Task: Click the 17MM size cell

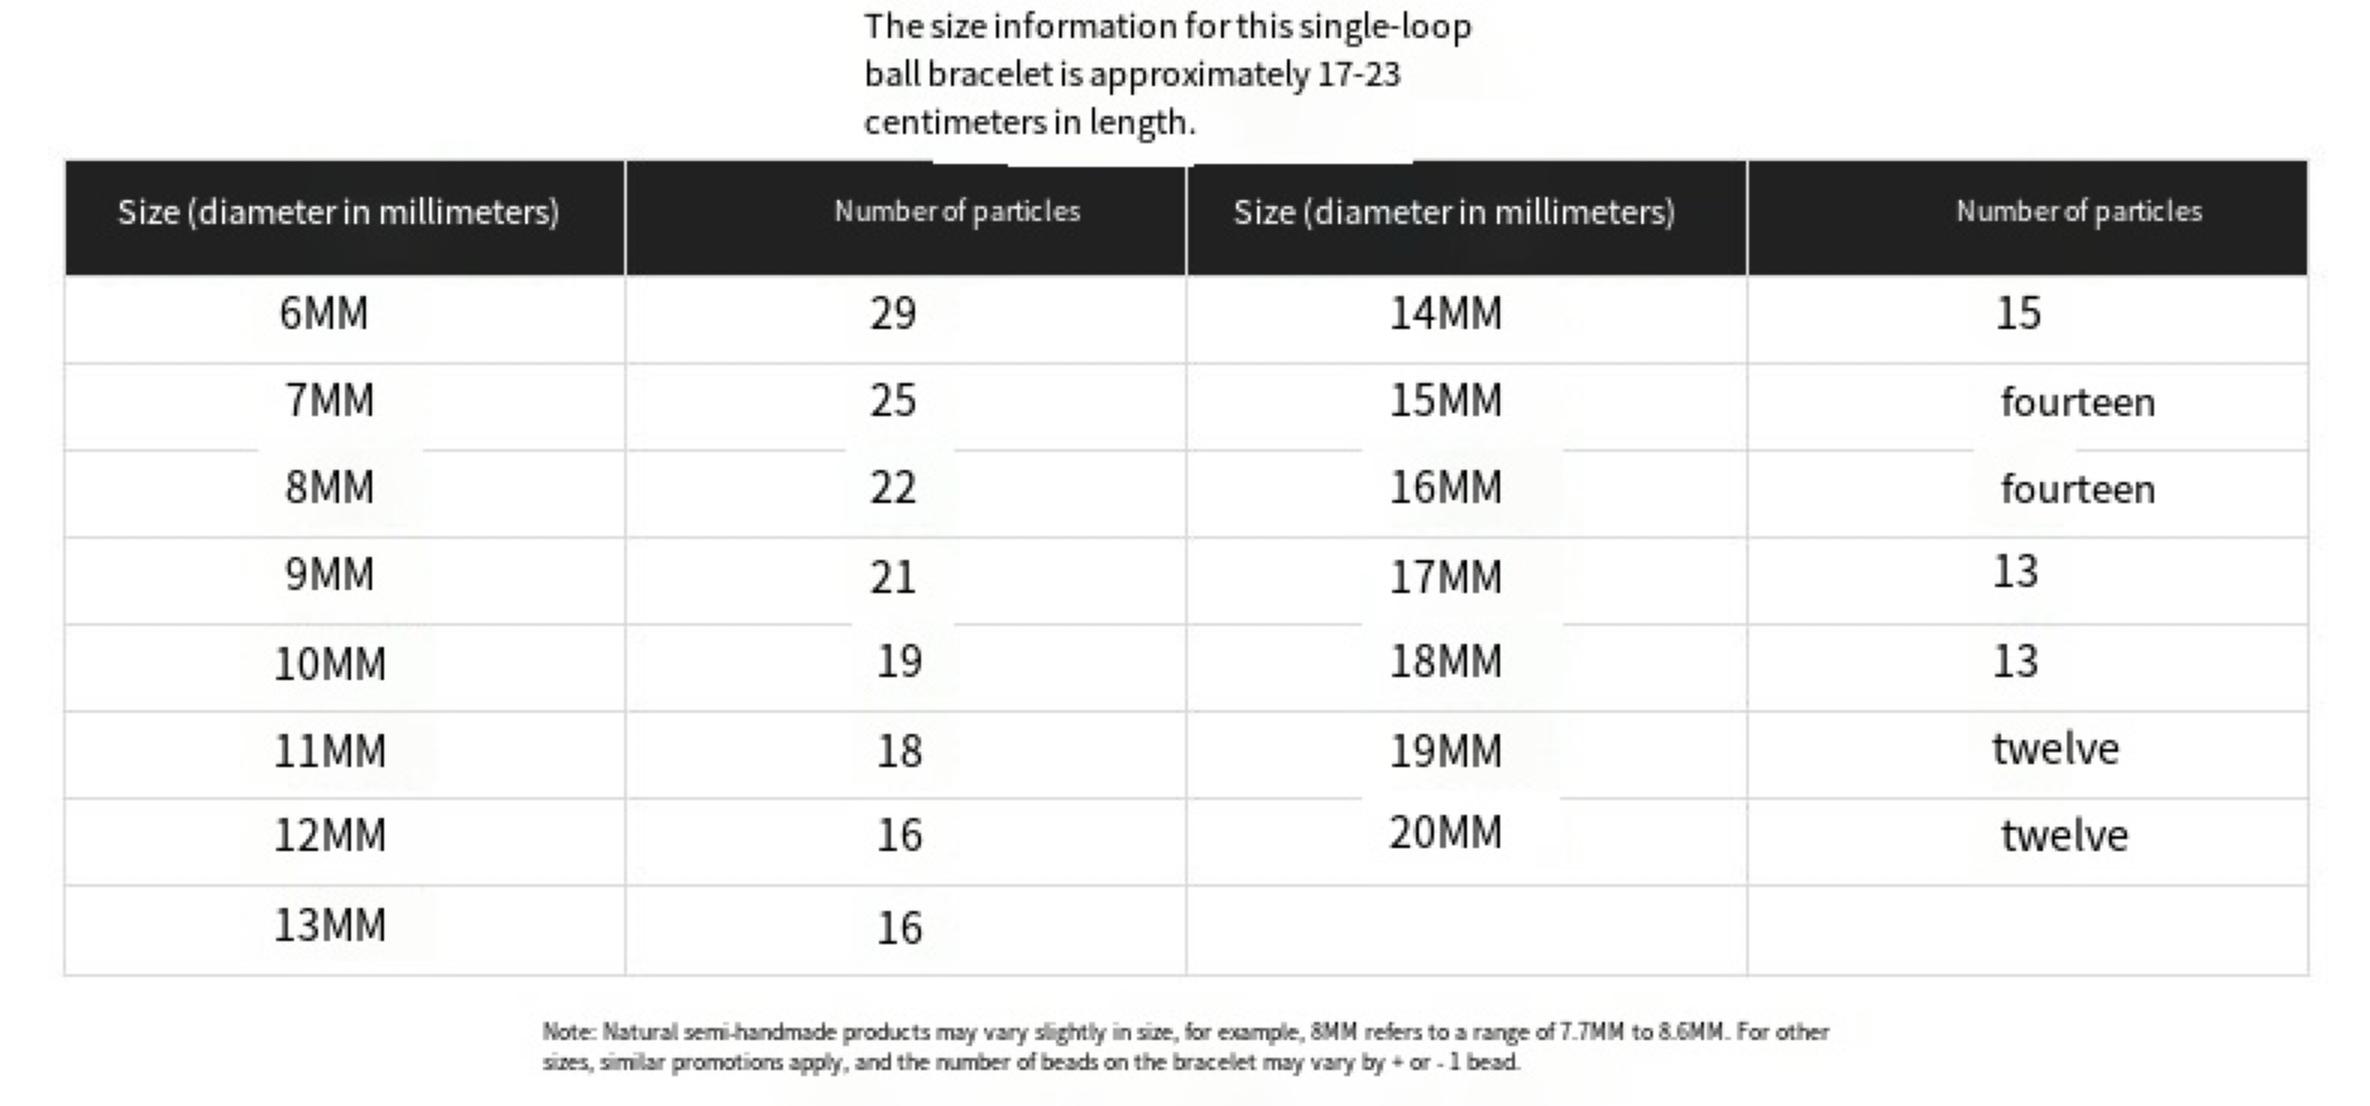Action: click(1445, 577)
